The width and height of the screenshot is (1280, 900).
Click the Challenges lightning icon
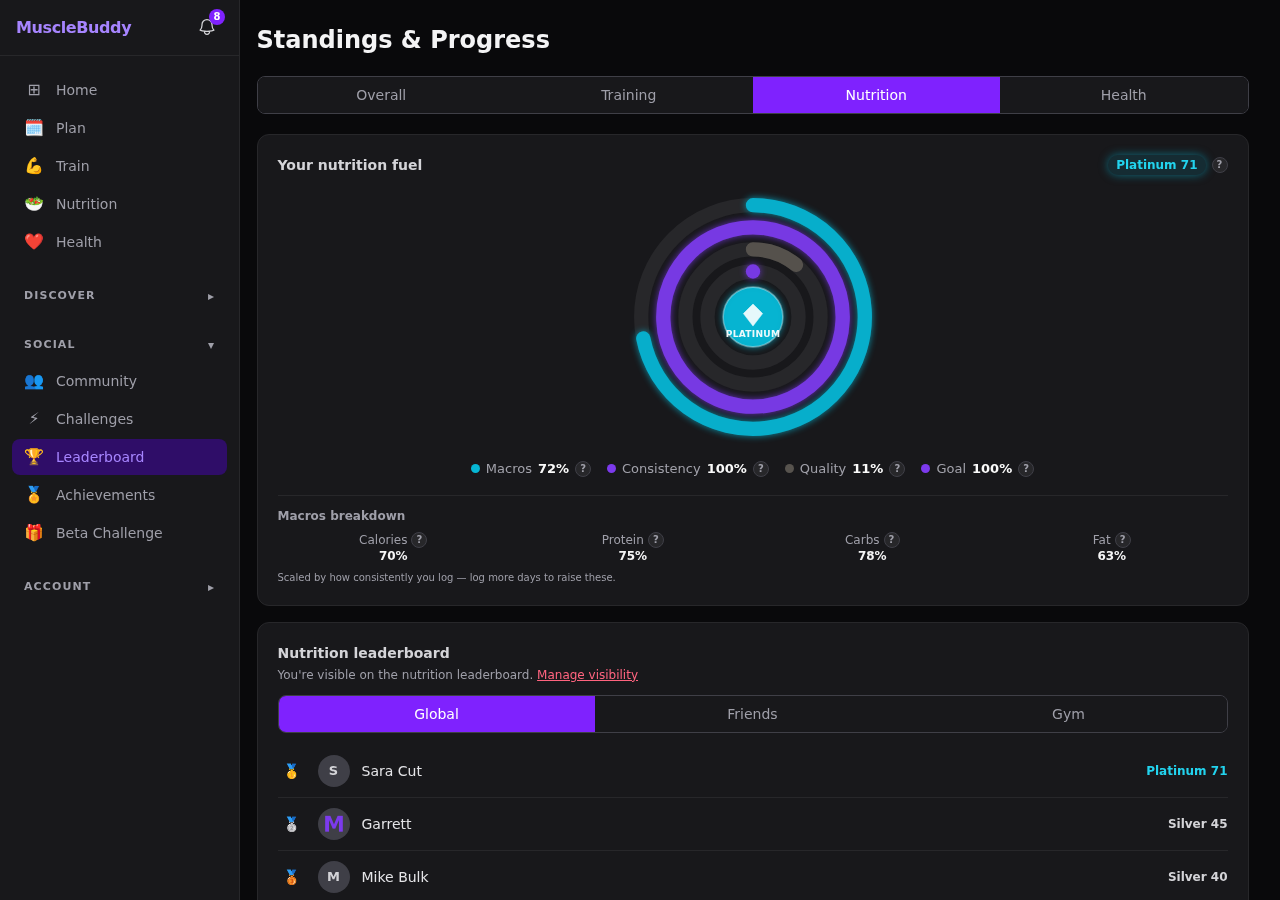point(34,419)
